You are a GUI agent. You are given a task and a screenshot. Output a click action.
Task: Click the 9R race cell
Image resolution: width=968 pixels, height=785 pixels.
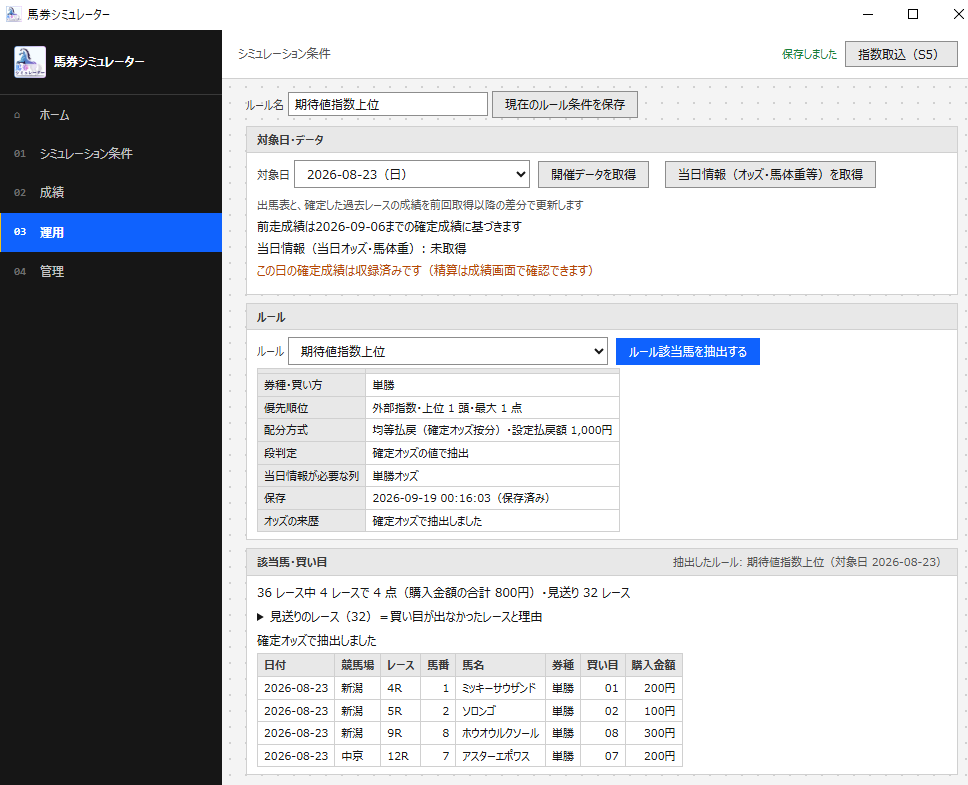pyautogui.click(x=400, y=733)
